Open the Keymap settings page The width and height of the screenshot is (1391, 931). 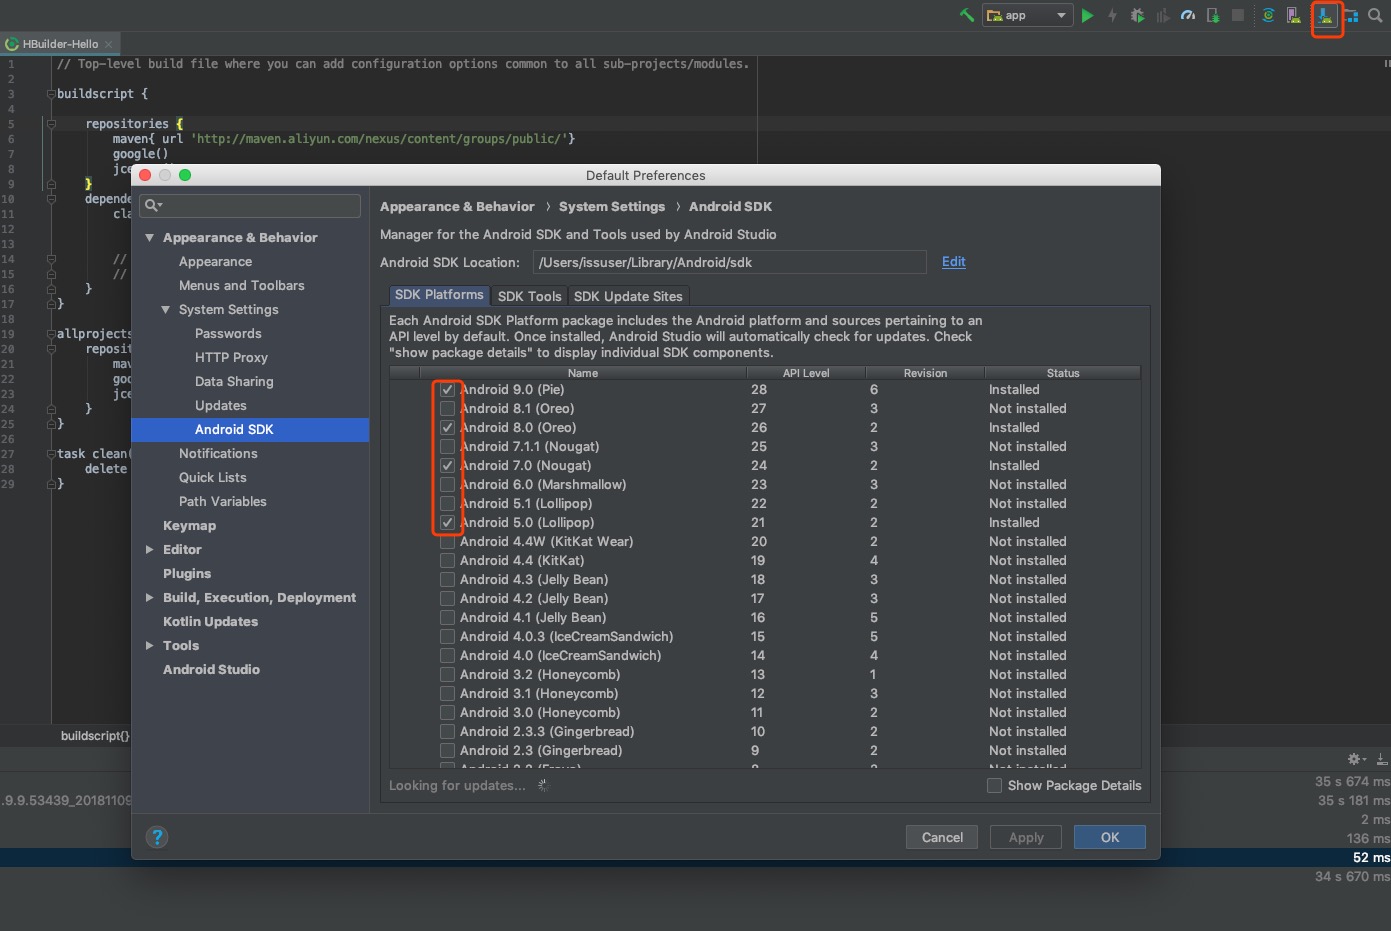tap(189, 525)
